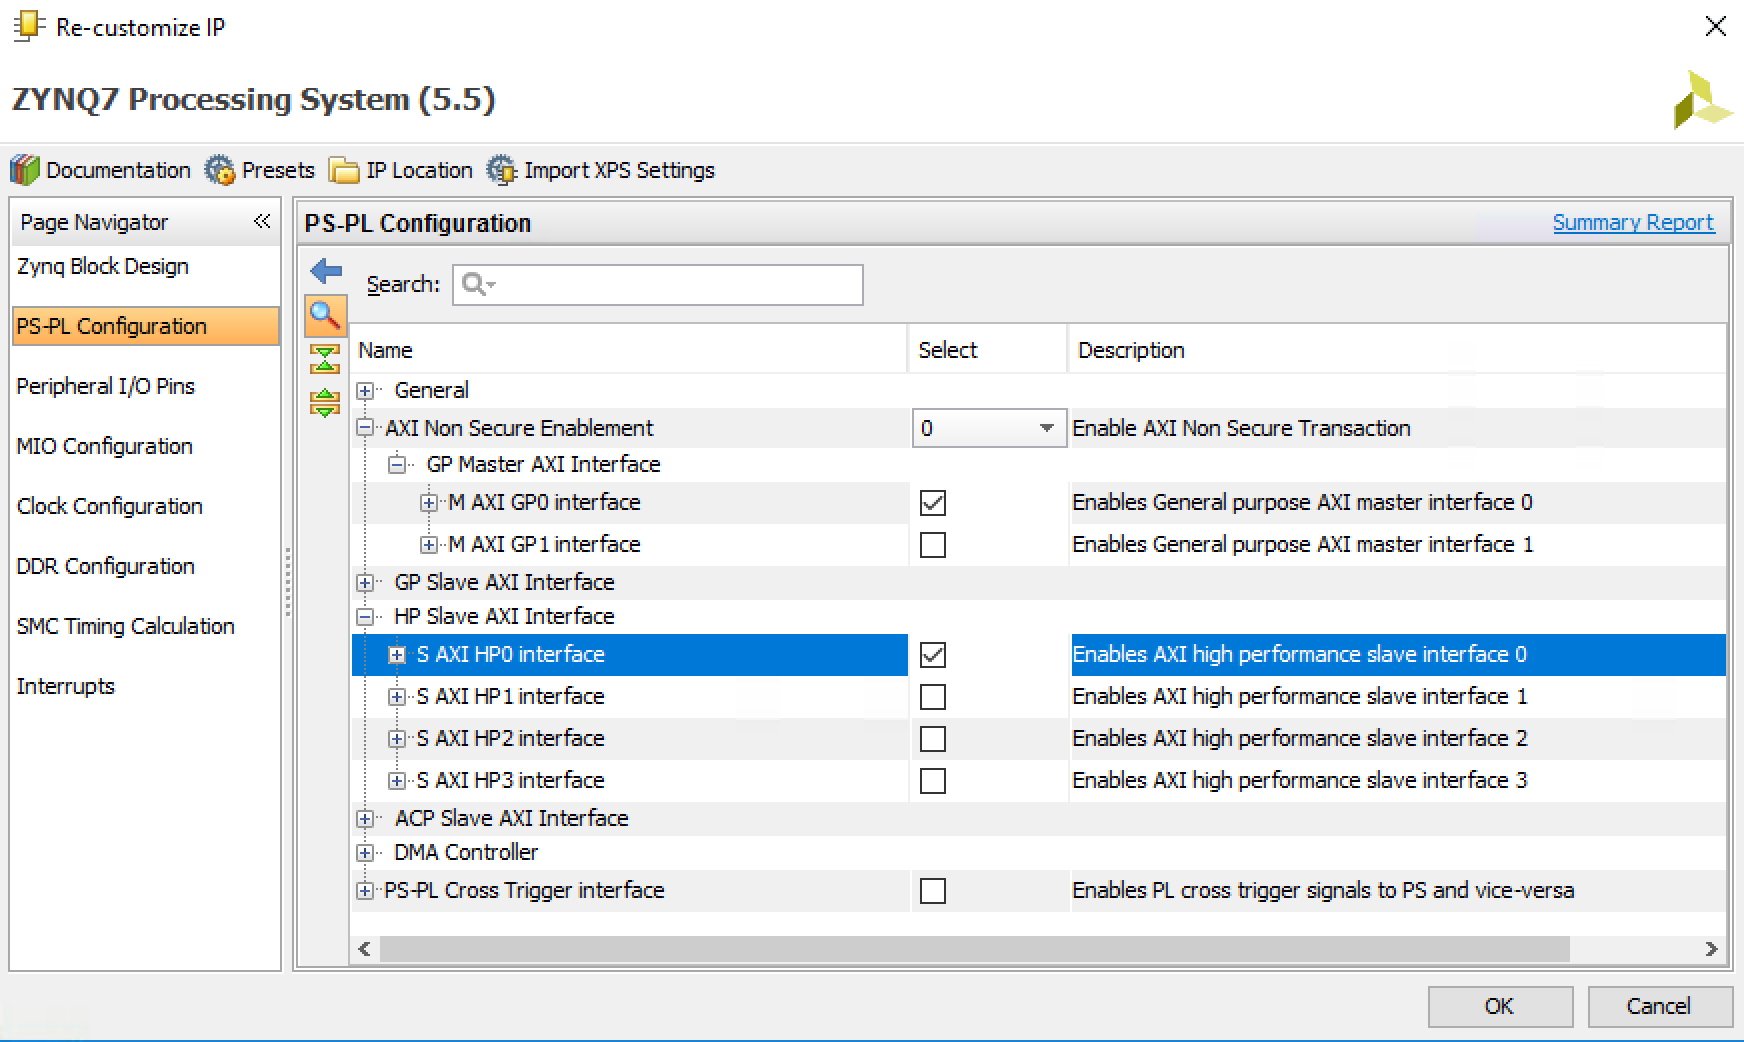Click the Import XPS Settings icon

[501, 170]
